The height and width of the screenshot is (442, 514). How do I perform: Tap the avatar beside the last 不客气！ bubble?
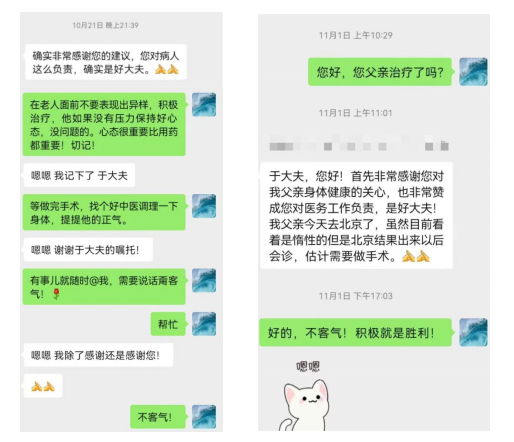[x=204, y=417]
